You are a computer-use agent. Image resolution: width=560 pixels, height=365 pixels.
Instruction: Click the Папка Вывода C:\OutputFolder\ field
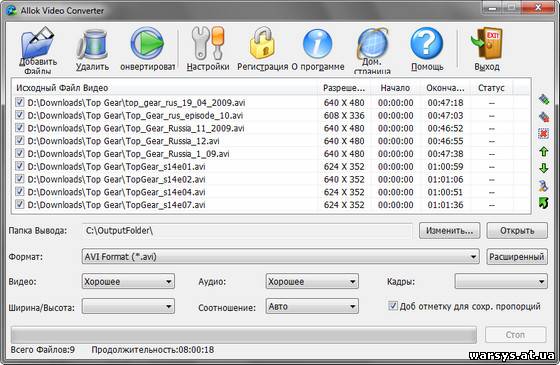point(247,231)
